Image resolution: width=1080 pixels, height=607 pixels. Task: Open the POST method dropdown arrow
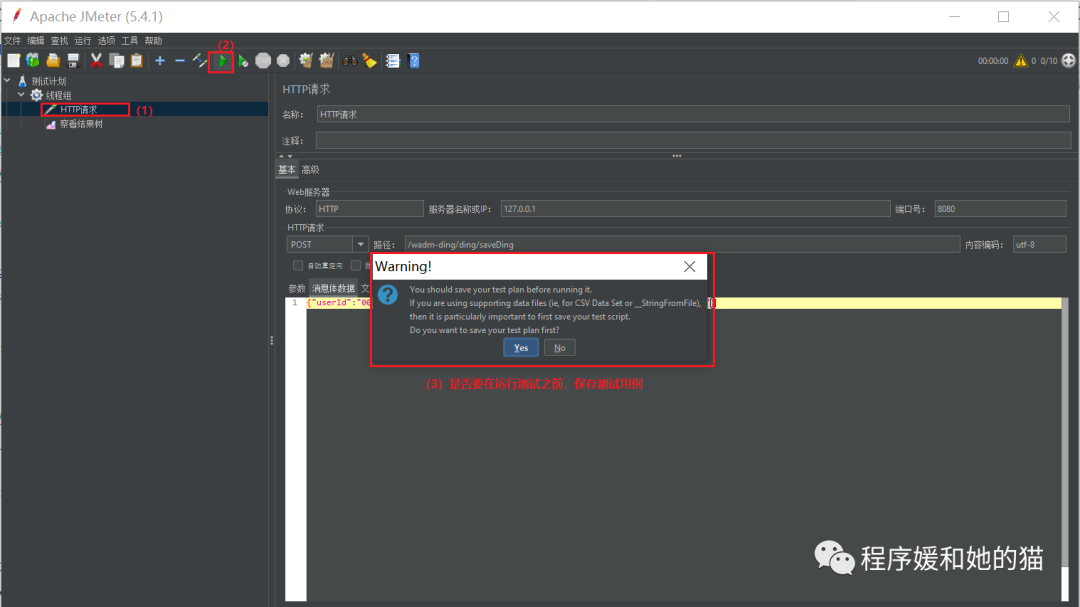(360, 245)
